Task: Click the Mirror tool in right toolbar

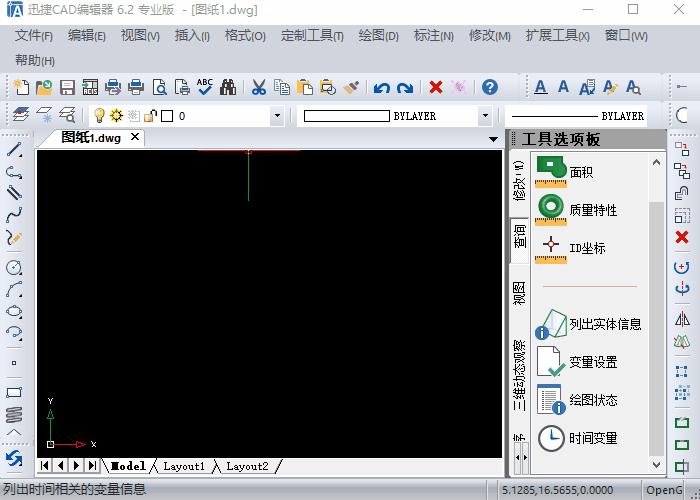Action: (682, 319)
